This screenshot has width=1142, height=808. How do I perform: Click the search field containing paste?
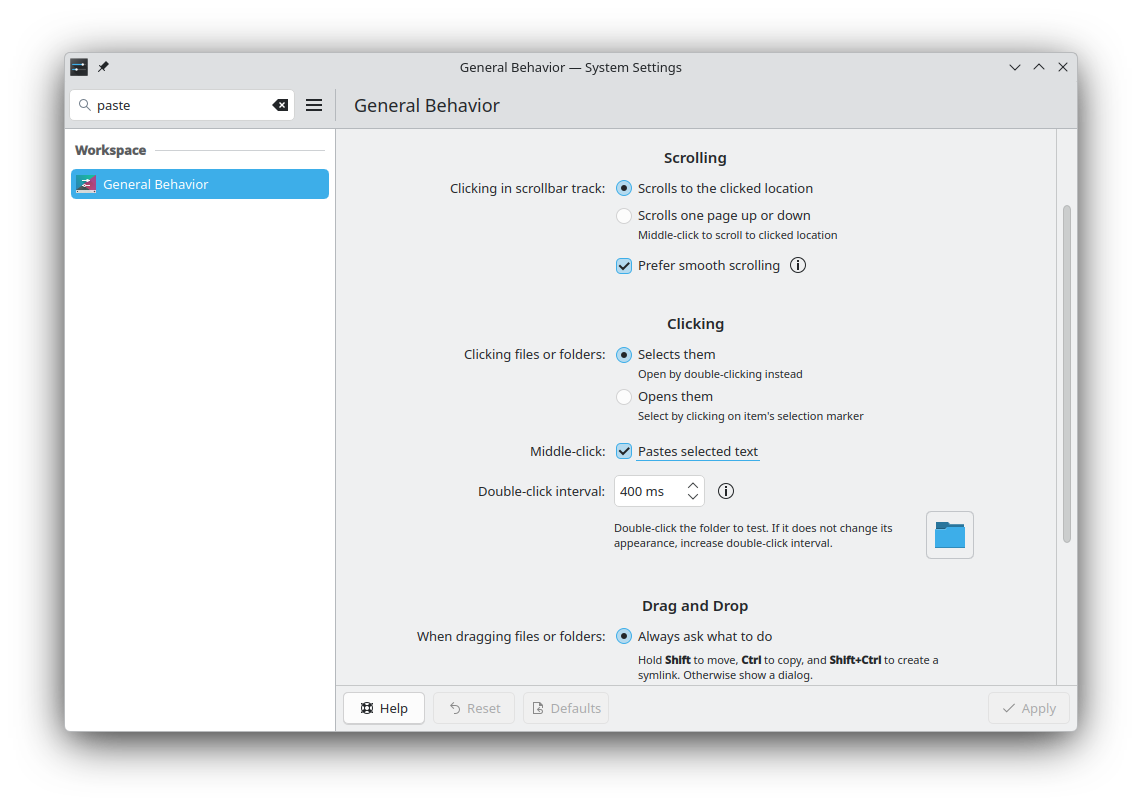click(182, 105)
